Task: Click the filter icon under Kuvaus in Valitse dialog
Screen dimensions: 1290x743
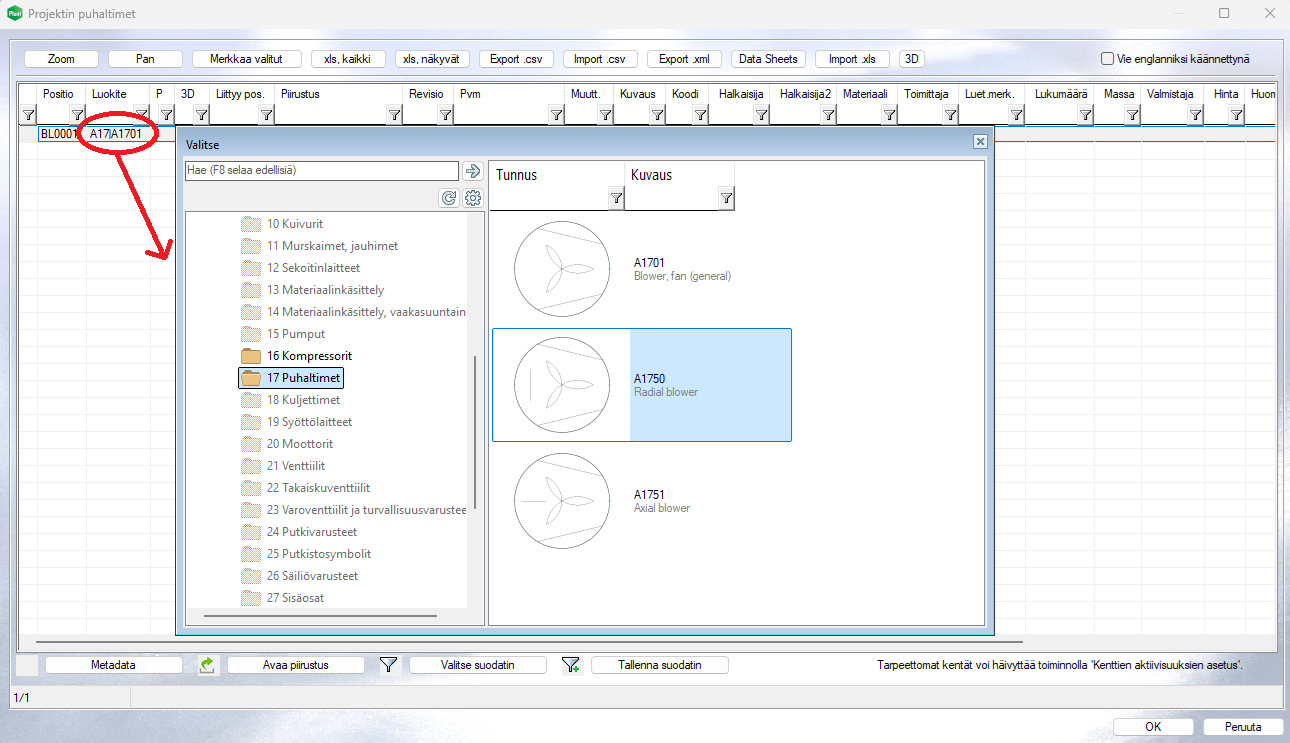Action: (726, 199)
